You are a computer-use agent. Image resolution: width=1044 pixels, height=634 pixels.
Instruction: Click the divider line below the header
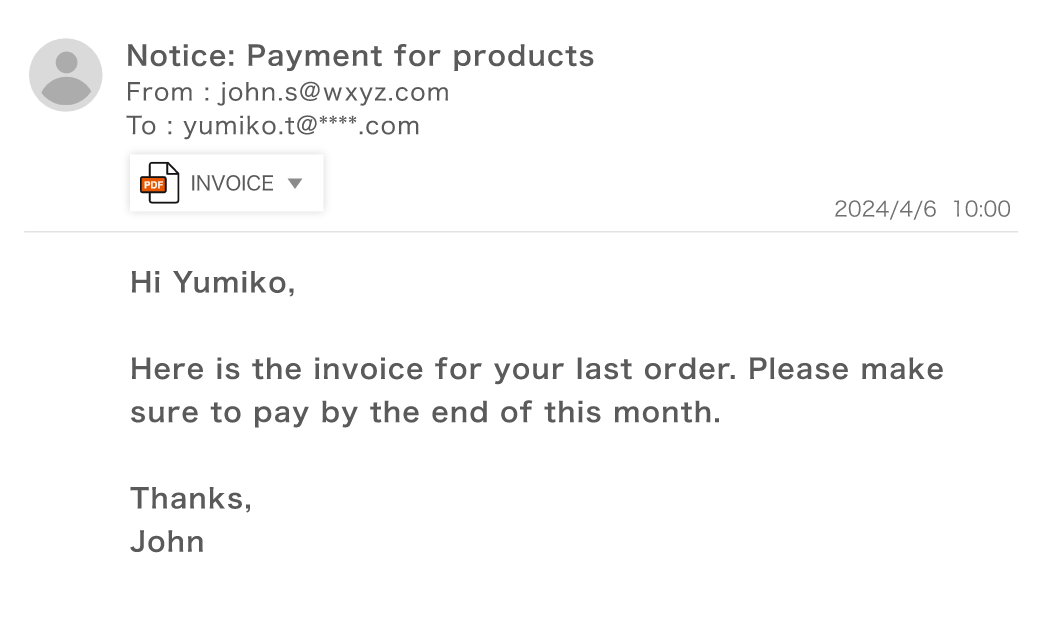(x=520, y=232)
